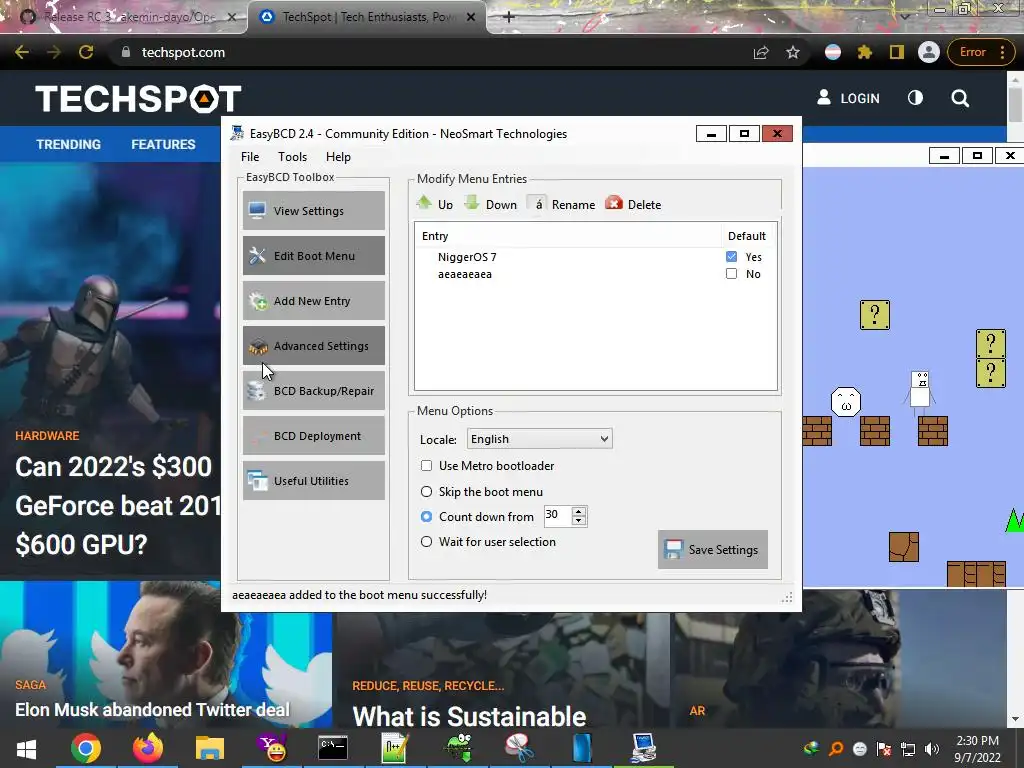The width and height of the screenshot is (1024, 768).
Task: Click the countdown seconds field
Action: coord(558,515)
